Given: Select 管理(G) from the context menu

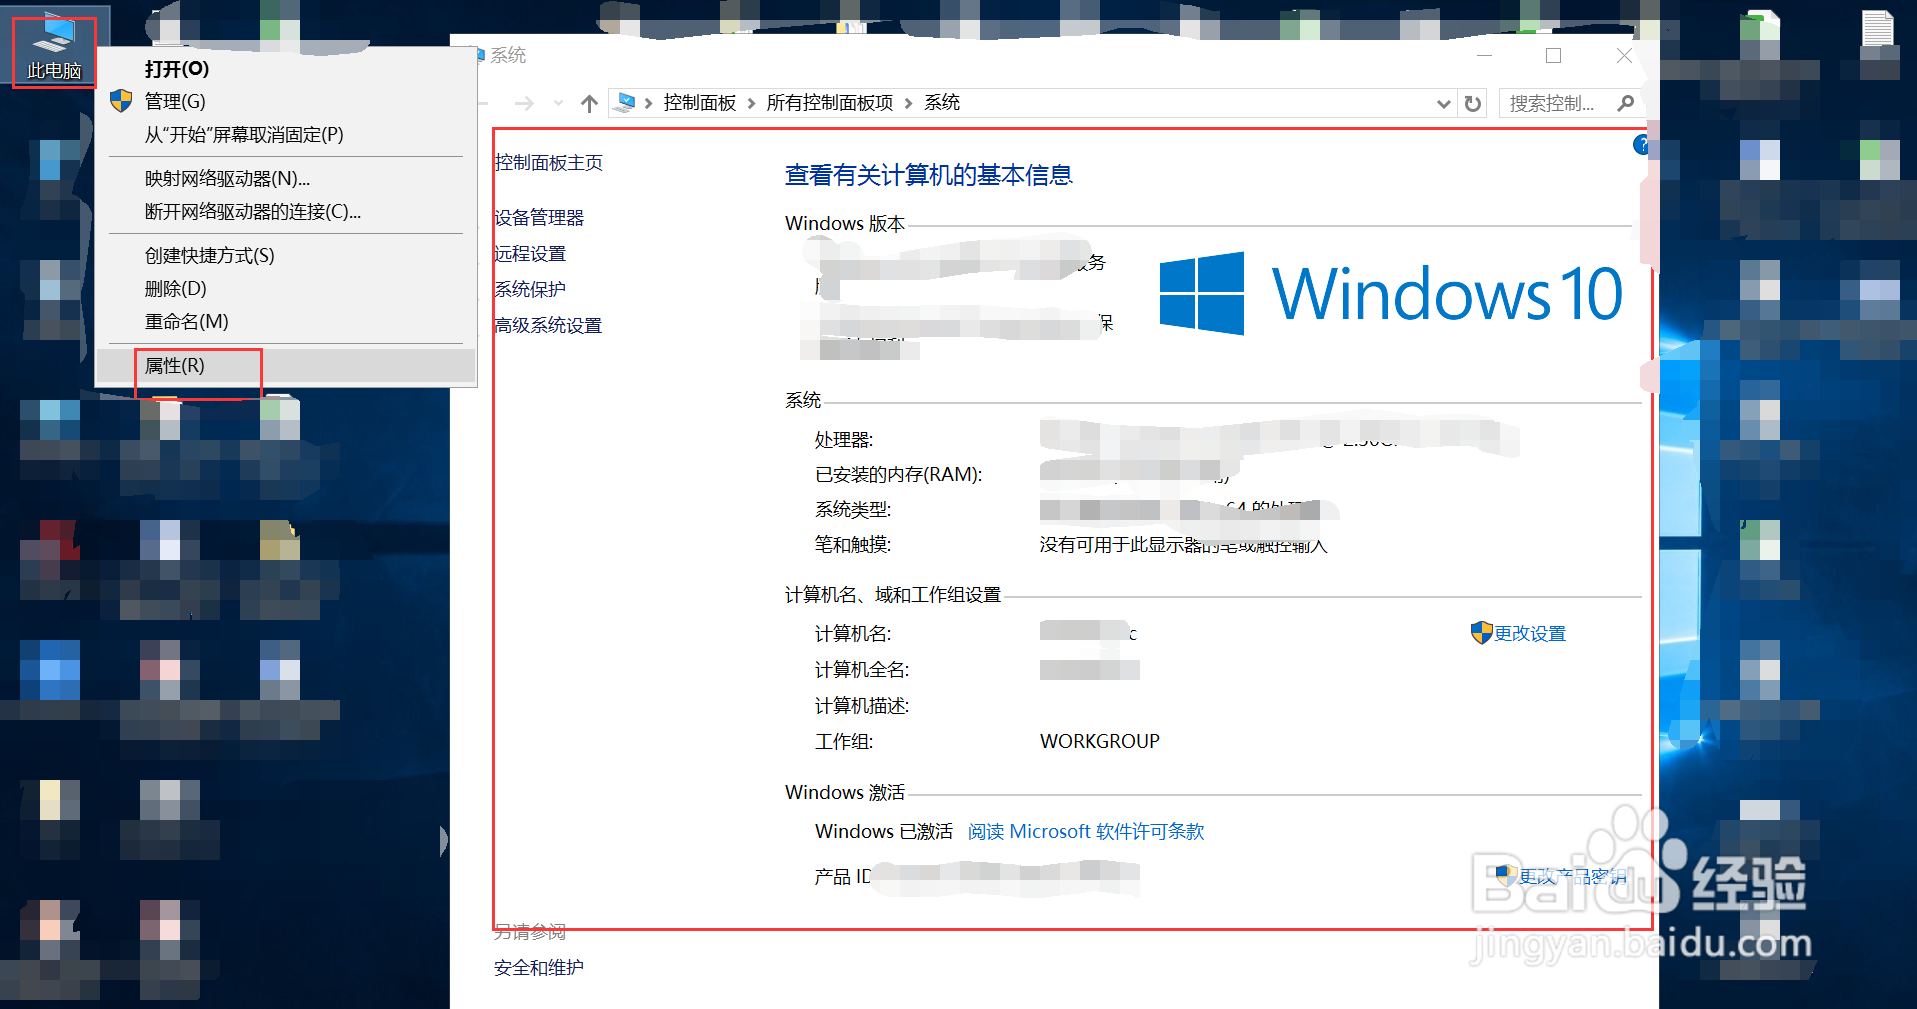Looking at the screenshot, I should pyautogui.click(x=175, y=101).
